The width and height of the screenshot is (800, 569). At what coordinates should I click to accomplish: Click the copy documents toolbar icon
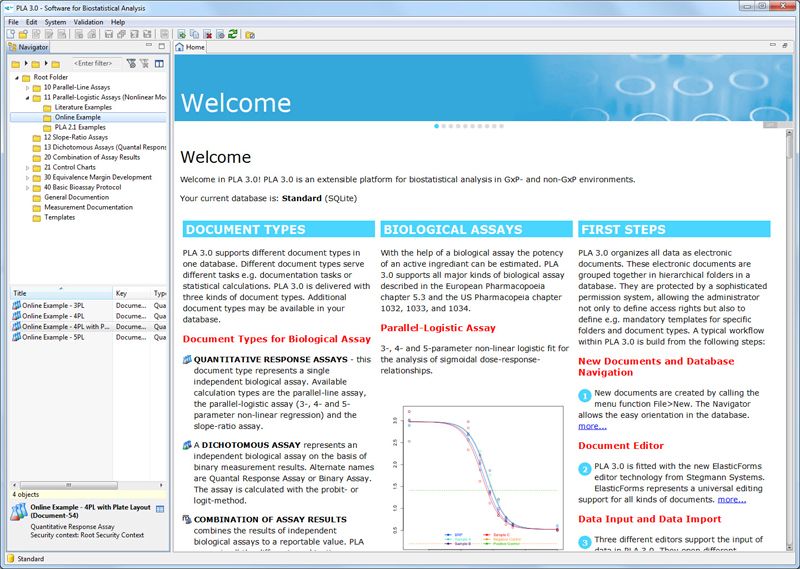[194, 34]
